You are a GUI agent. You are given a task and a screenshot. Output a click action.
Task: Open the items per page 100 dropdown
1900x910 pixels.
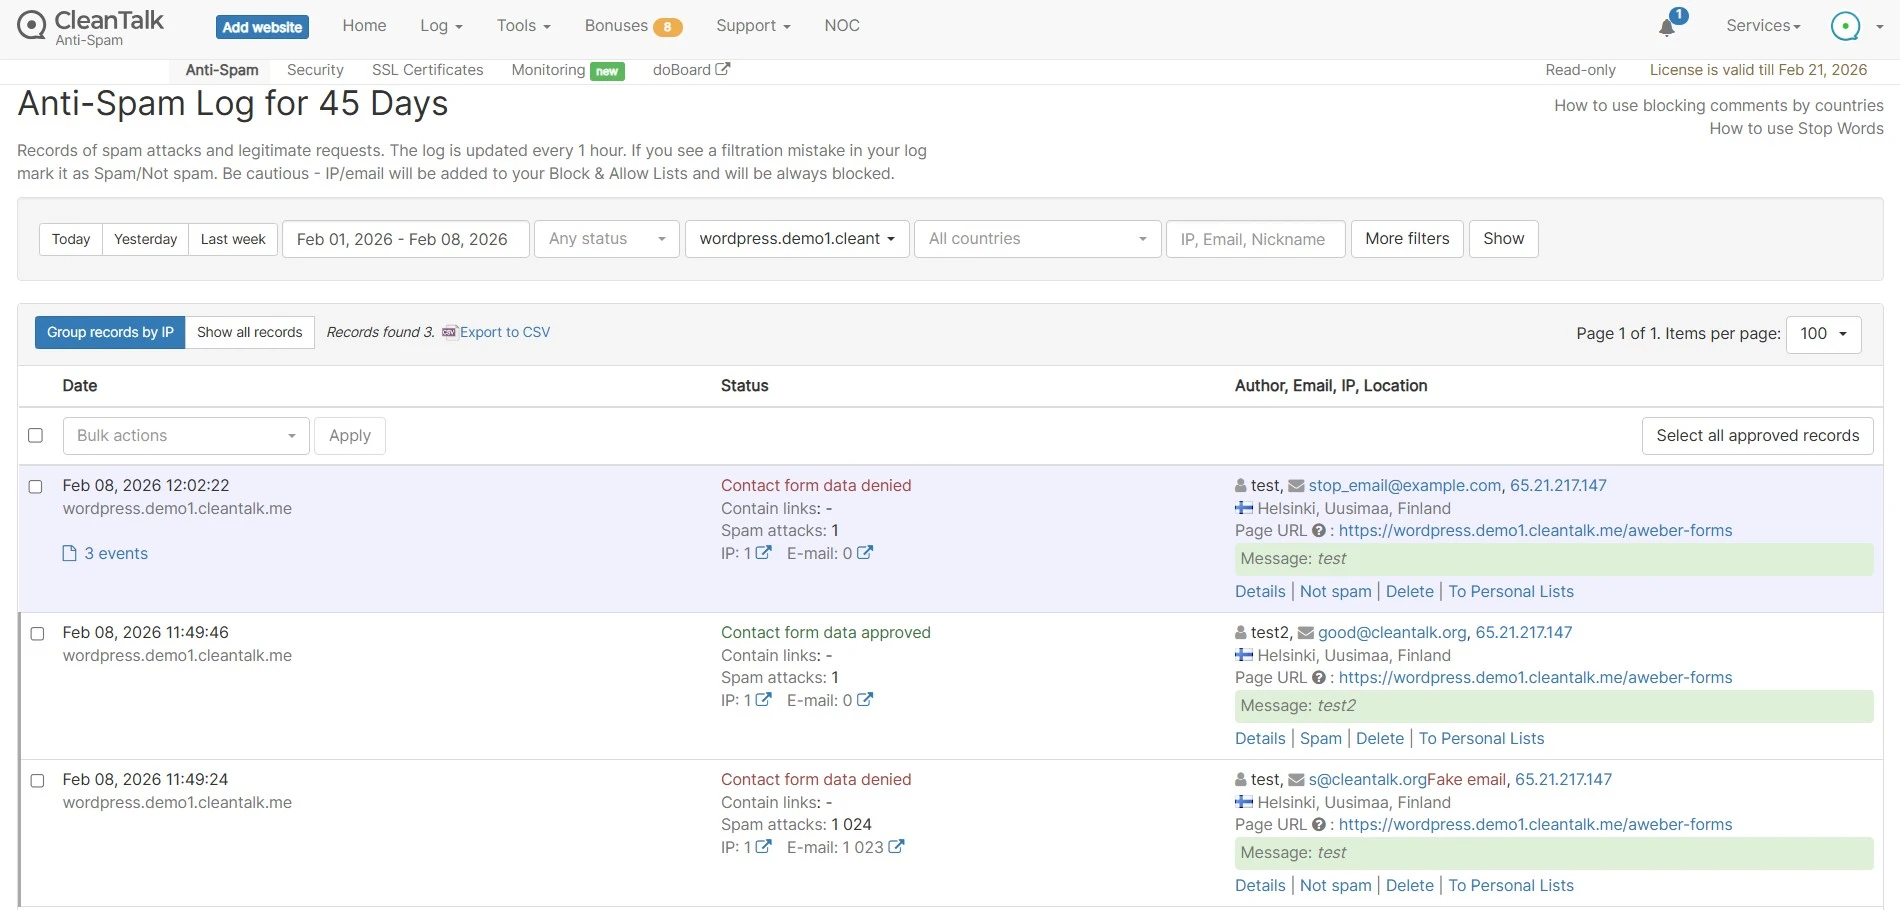pyautogui.click(x=1822, y=334)
